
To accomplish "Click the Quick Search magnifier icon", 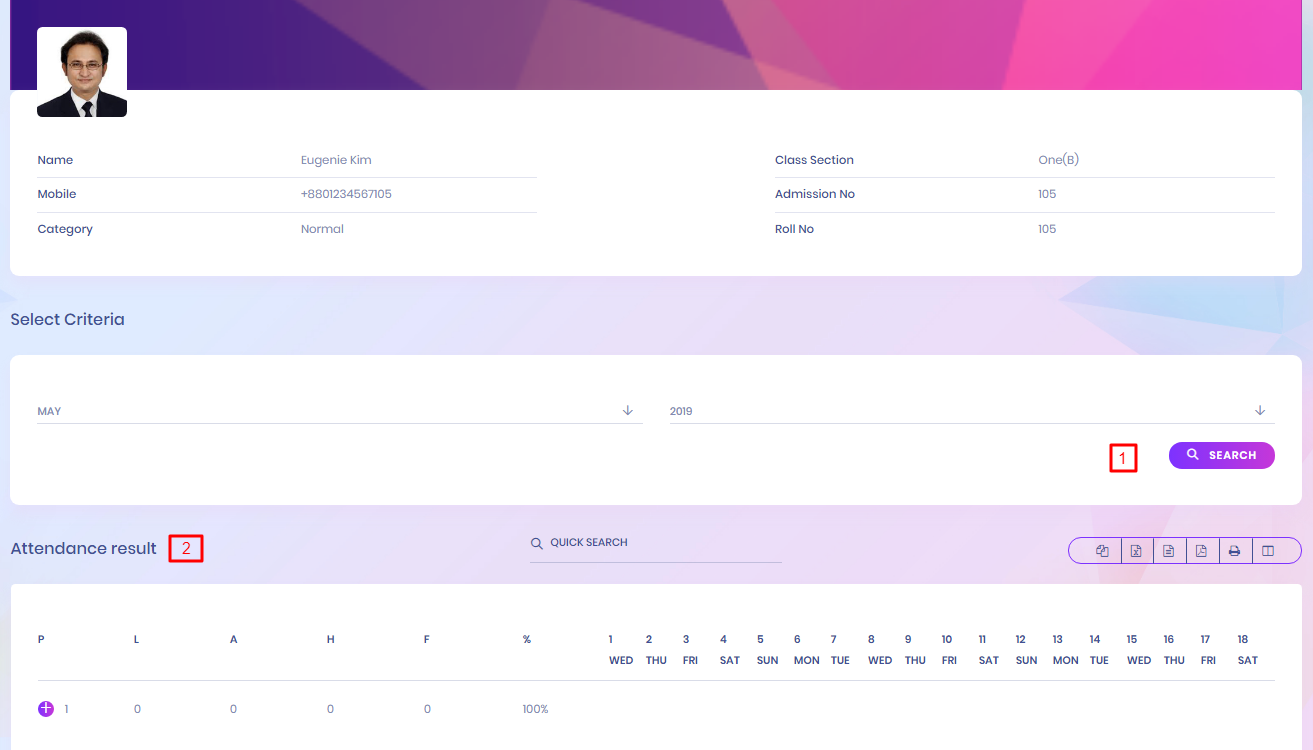I will click(x=537, y=543).
